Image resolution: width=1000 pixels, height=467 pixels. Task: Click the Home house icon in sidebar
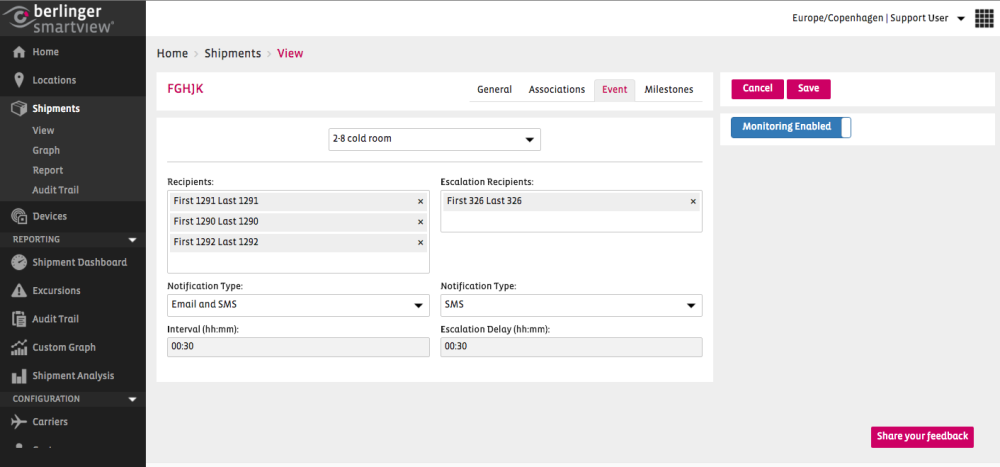coord(19,52)
